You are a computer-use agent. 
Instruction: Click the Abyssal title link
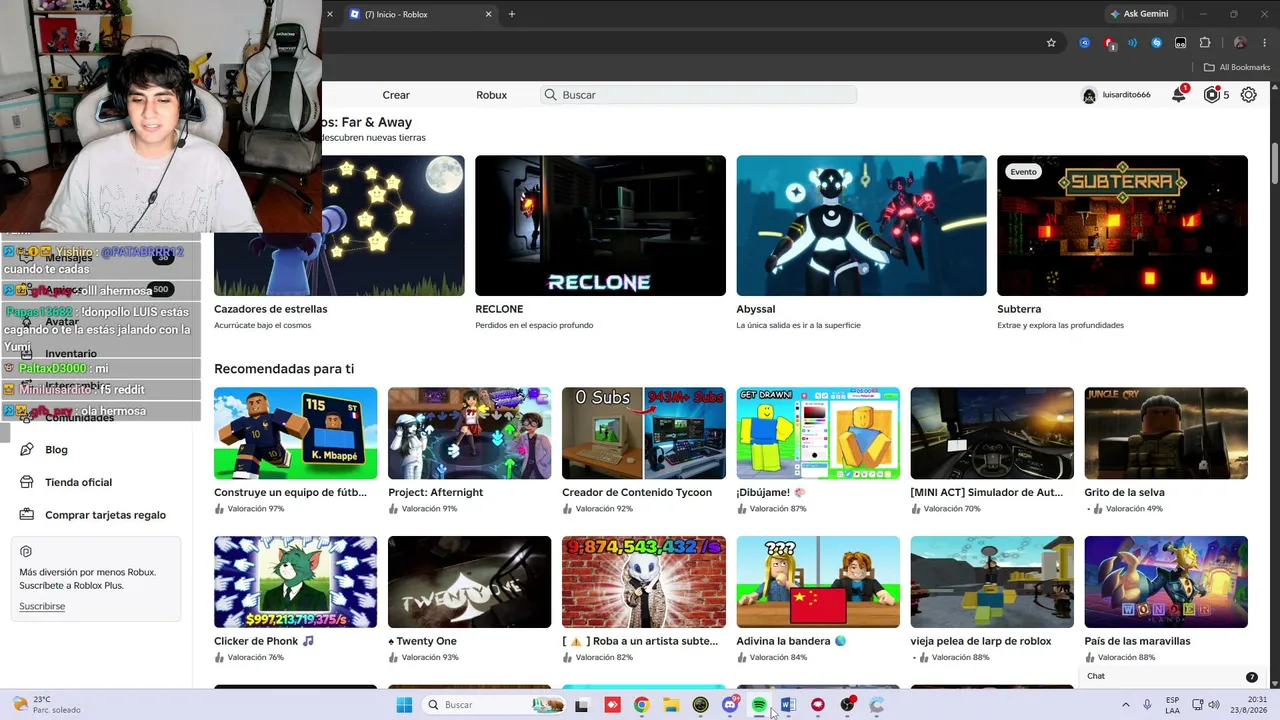pyautogui.click(x=756, y=309)
